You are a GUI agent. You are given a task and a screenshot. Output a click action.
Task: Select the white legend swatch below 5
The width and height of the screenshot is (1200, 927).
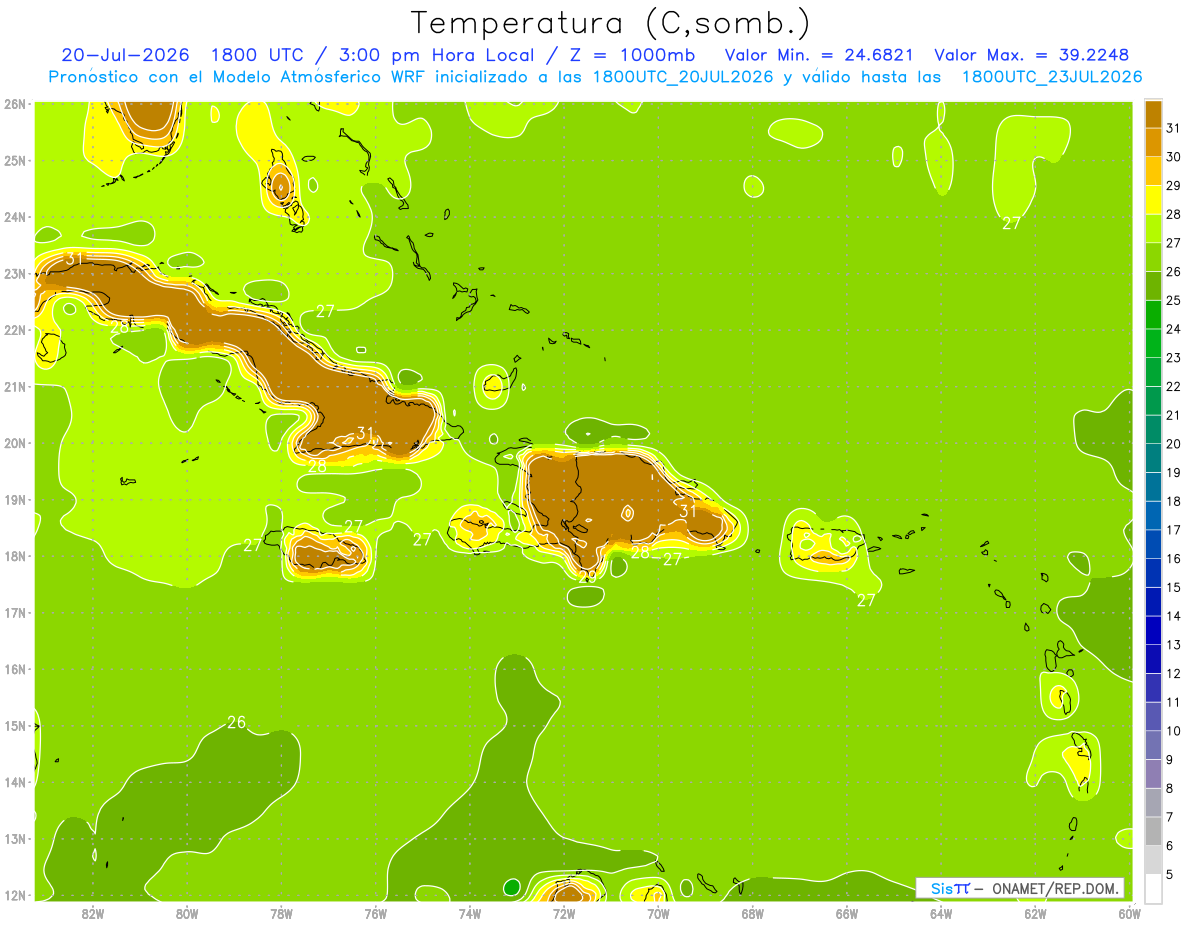click(1153, 888)
